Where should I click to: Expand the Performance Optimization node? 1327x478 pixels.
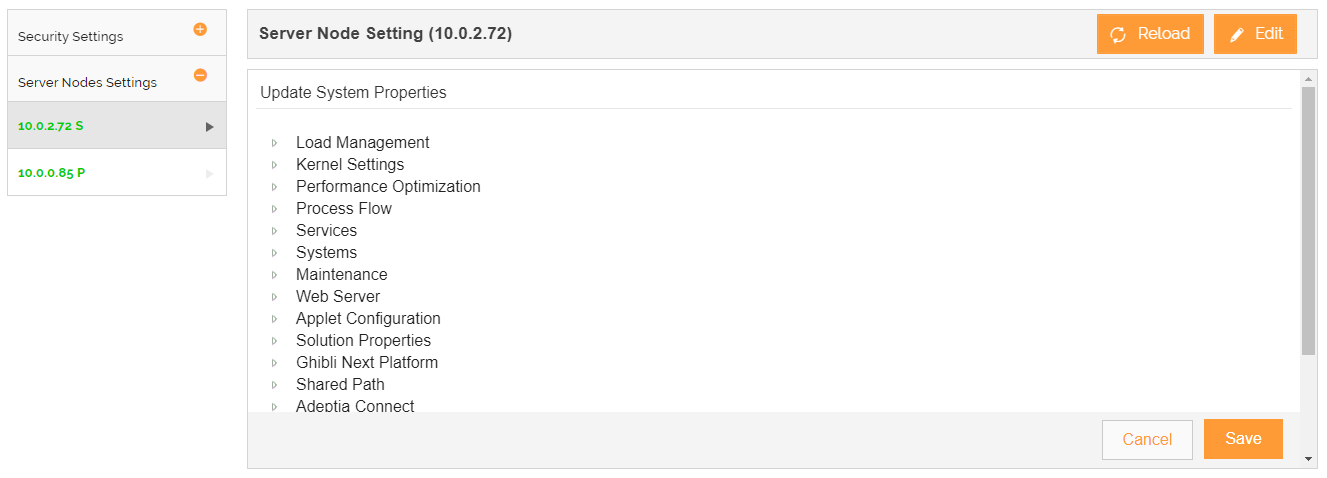tap(274, 187)
